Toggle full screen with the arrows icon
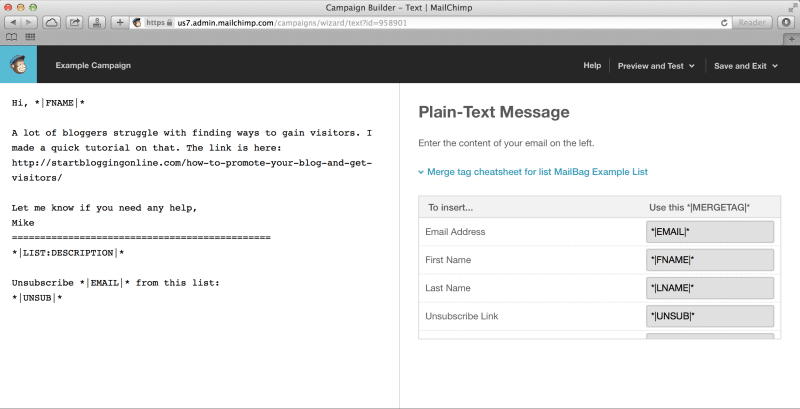Screen dimensions: 800x409 pyautogui.click(x=792, y=8)
